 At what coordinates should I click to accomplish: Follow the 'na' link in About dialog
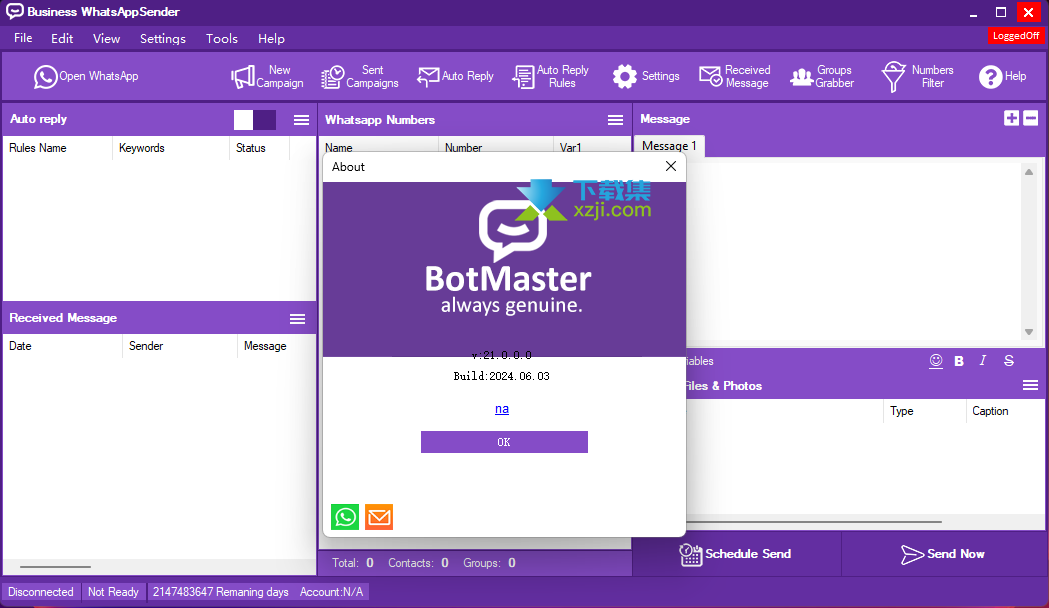(502, 409)
